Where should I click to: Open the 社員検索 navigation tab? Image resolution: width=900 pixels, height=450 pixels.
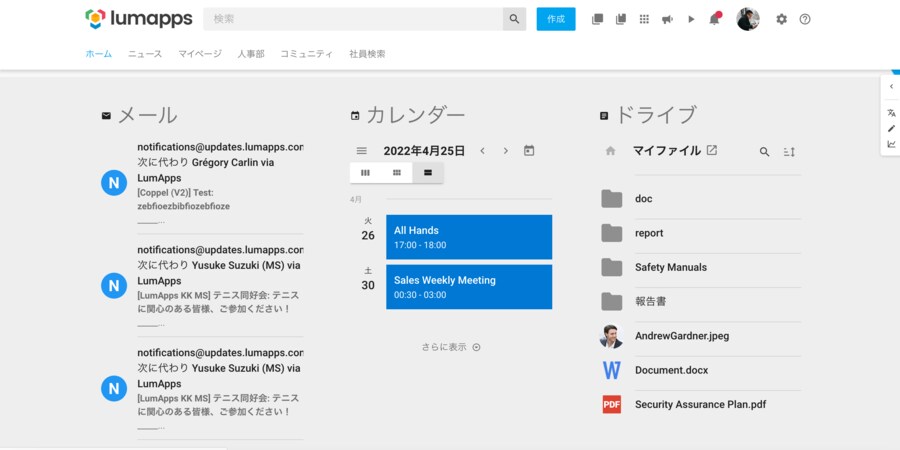[367, 54]
